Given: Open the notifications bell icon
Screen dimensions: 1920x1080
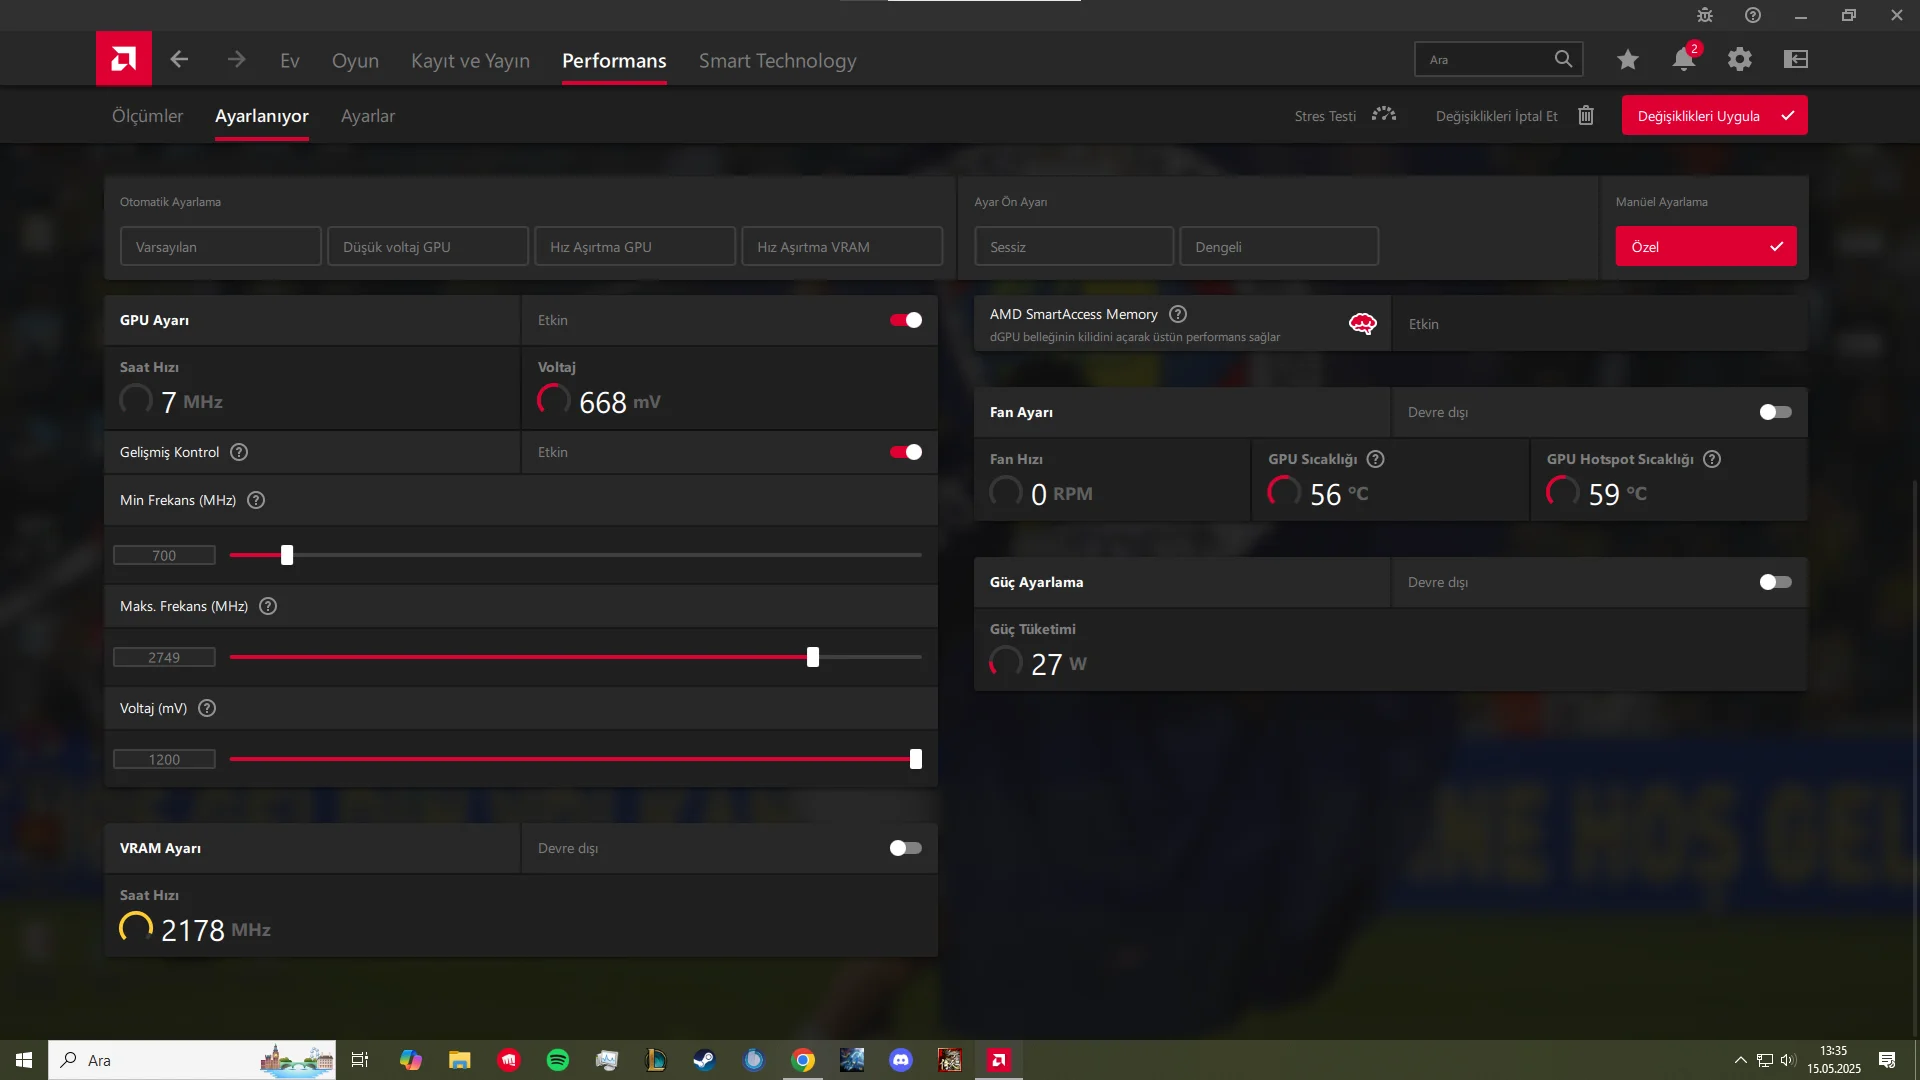Looking at the screenshot, I should (x=1684, y=60).
